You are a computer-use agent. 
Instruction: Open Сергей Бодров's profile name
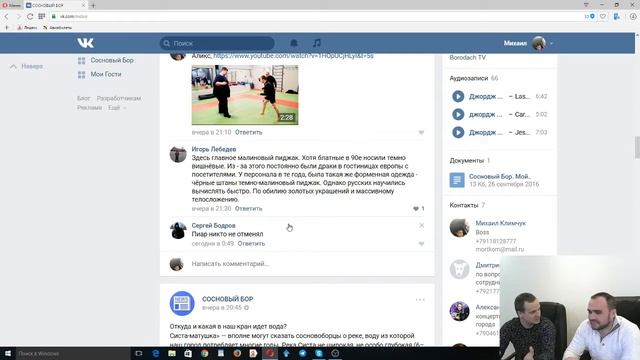[x=213, y=225]
